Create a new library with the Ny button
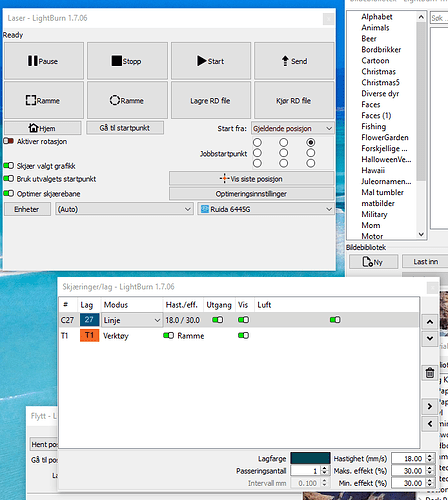This screenshot has height=500, width=448. click(x=373, y=262)
